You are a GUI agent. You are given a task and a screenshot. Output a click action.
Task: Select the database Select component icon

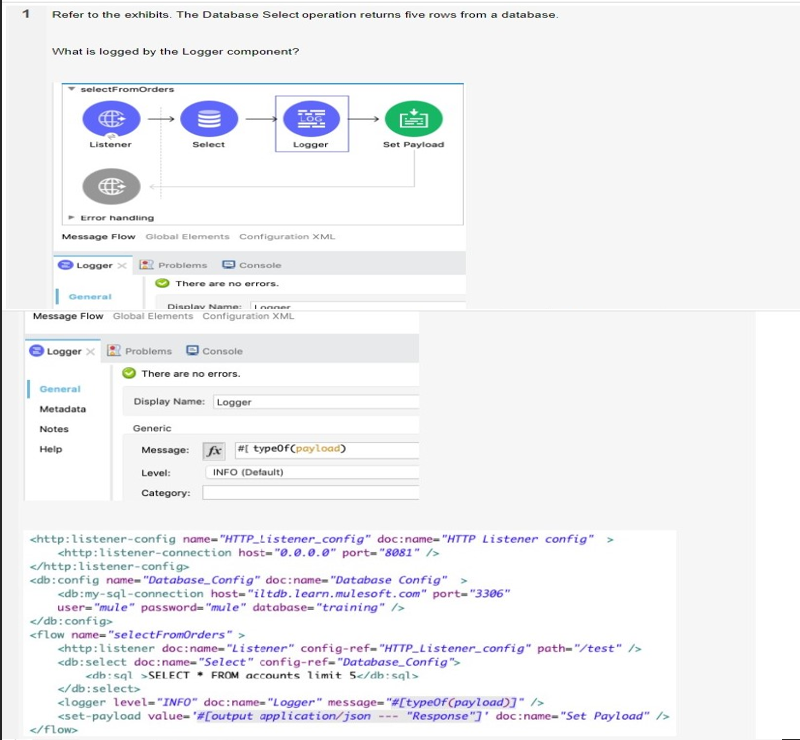coord(209,119)
